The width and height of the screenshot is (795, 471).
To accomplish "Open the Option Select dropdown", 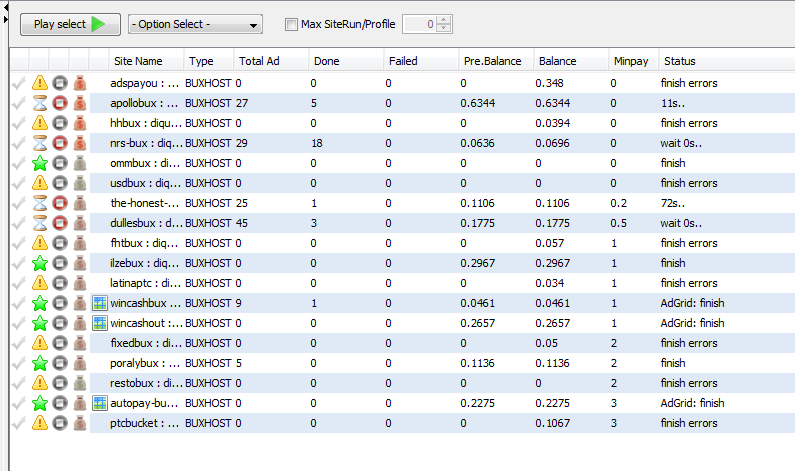I will pyautogui.click(x=195, y=24).
